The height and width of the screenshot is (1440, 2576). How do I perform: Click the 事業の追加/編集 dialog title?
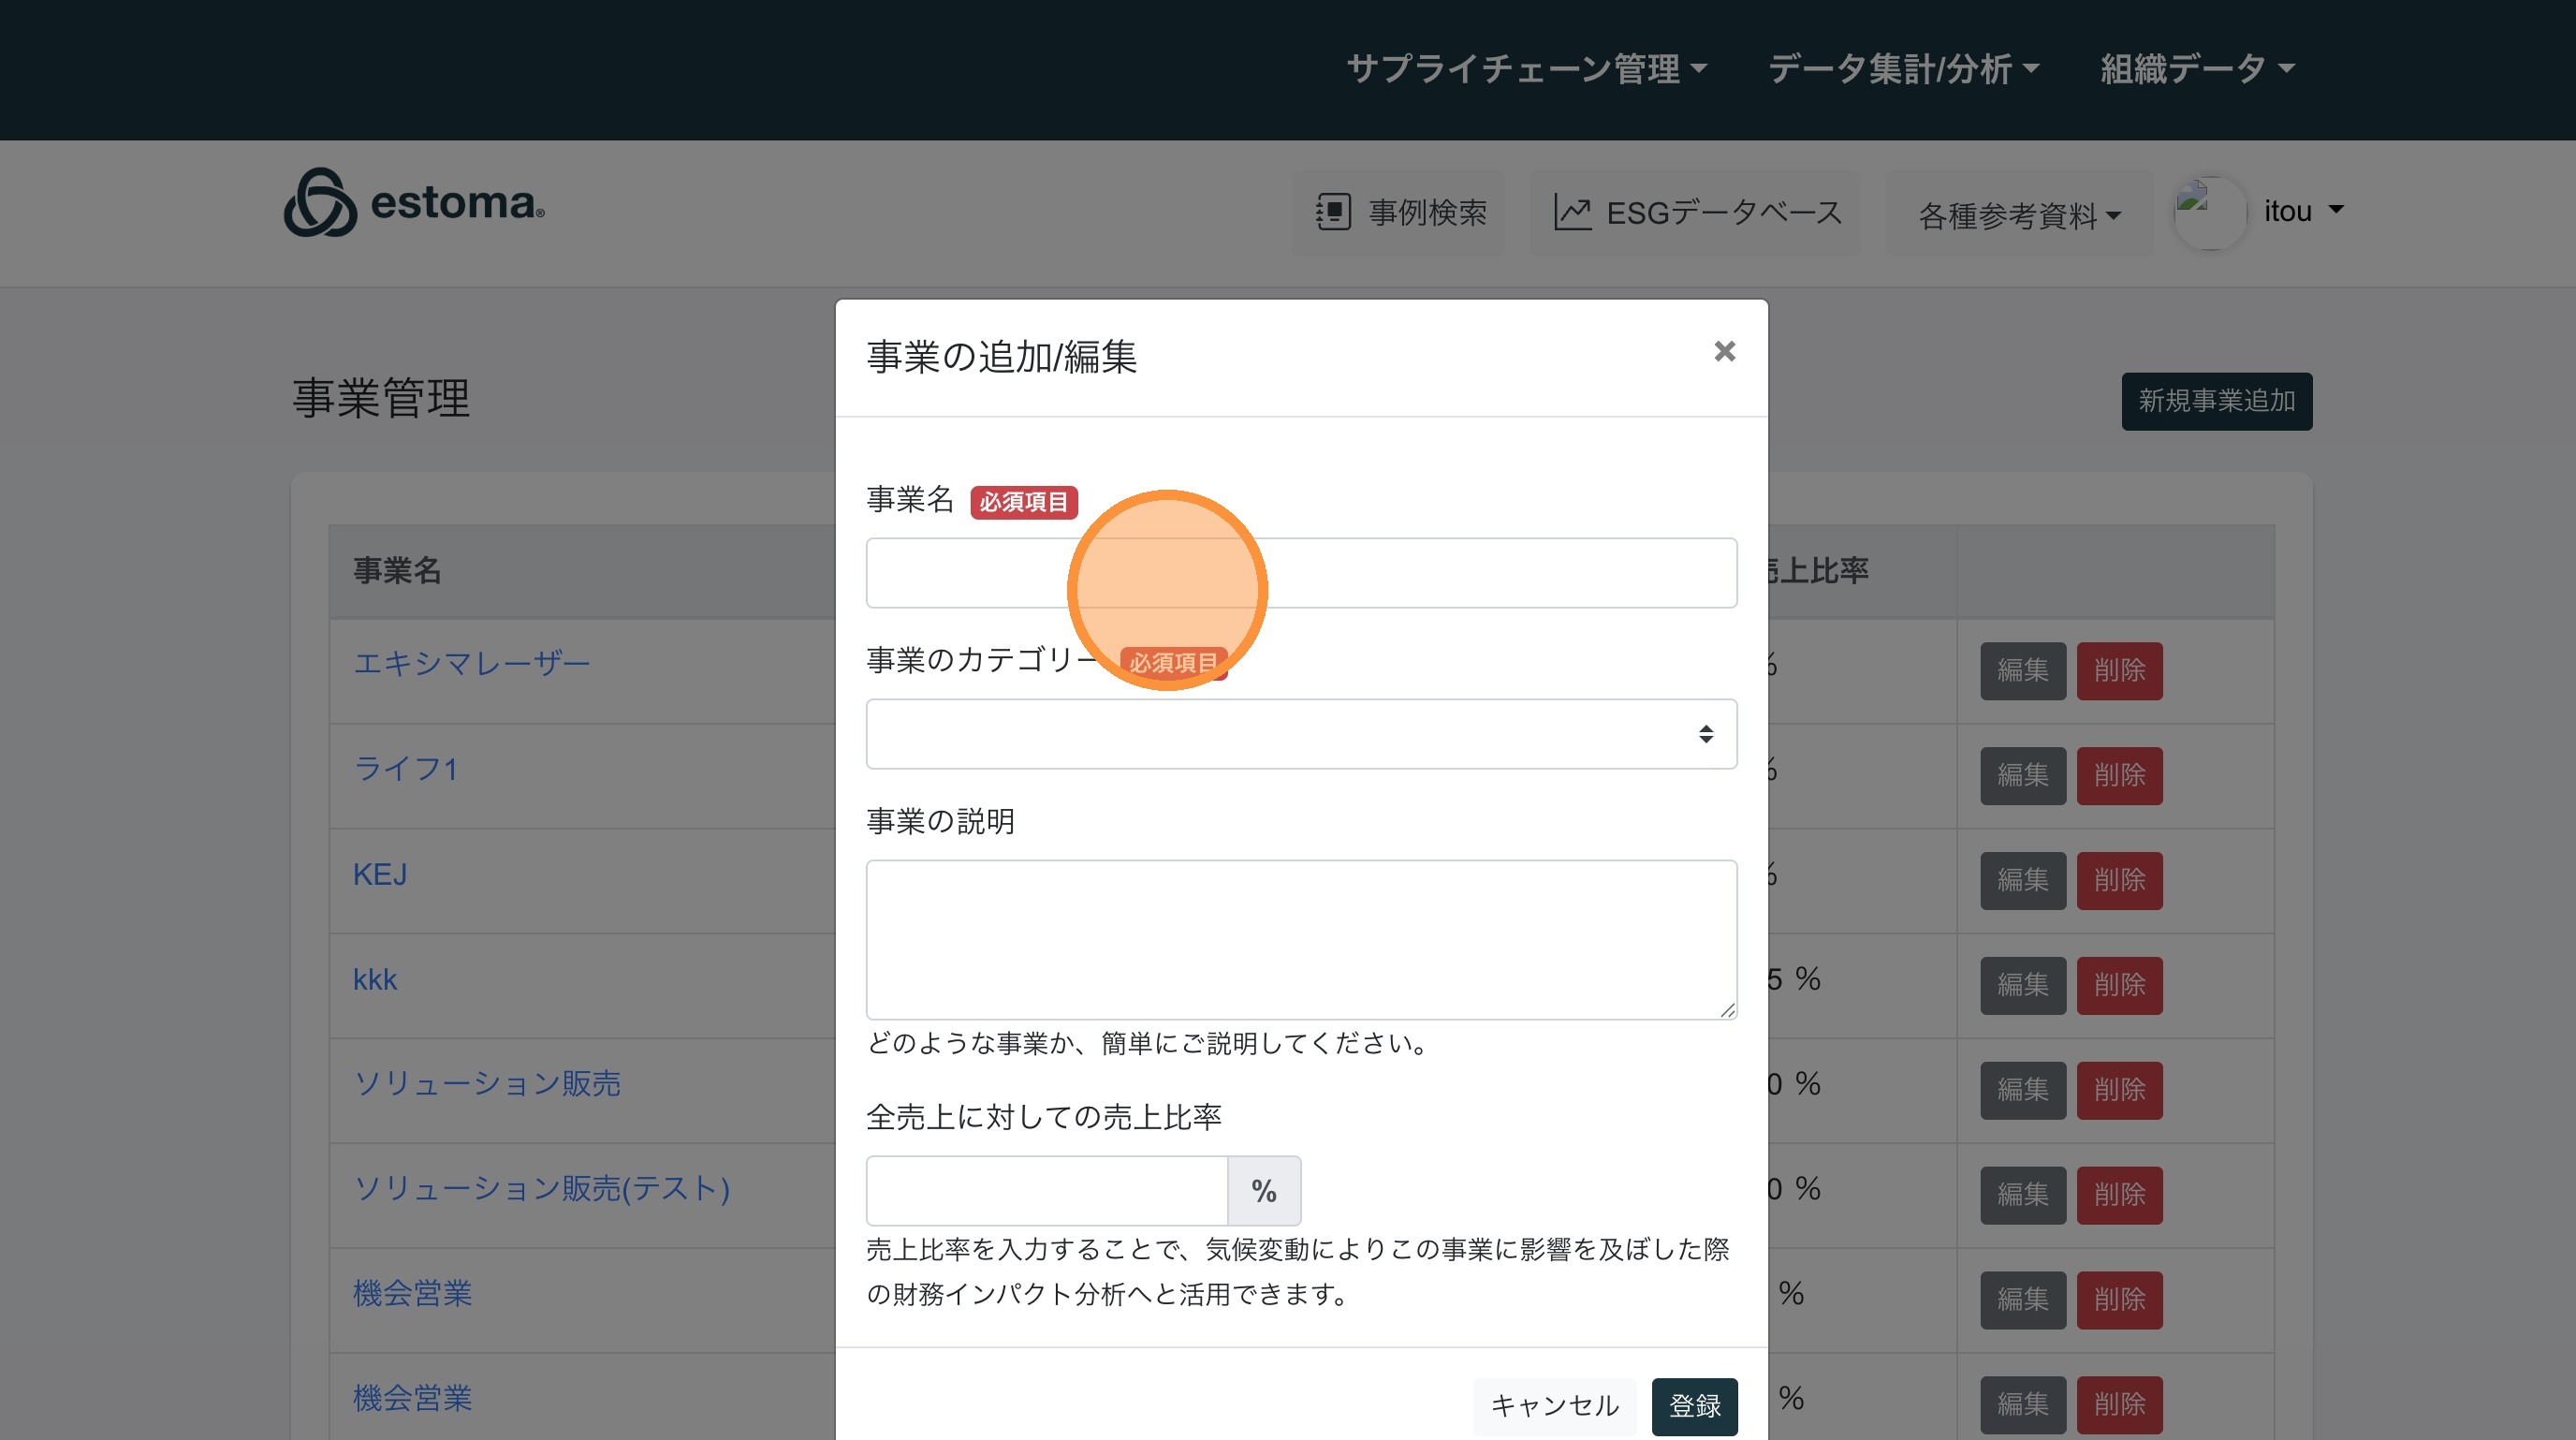[1001, 357]
